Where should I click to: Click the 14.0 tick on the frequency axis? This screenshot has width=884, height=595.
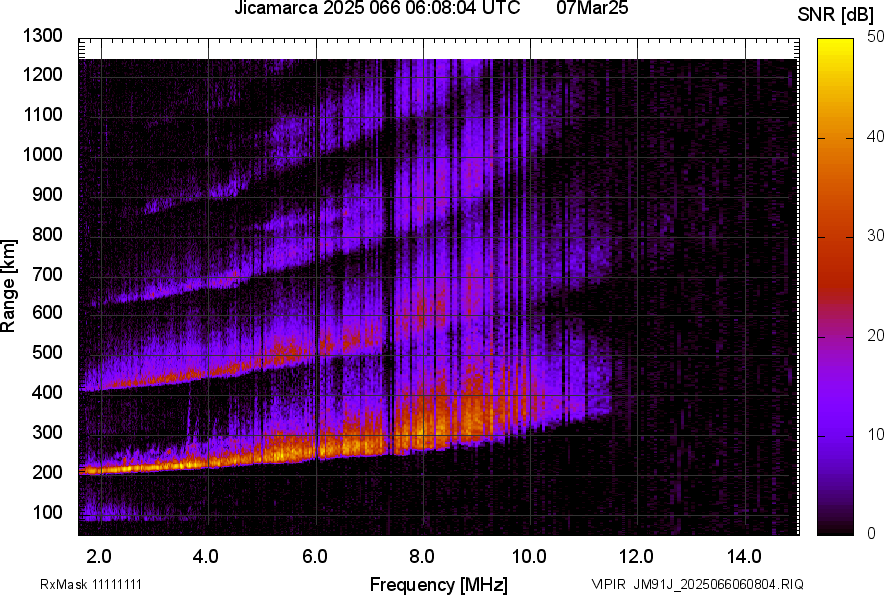point(744,555)
